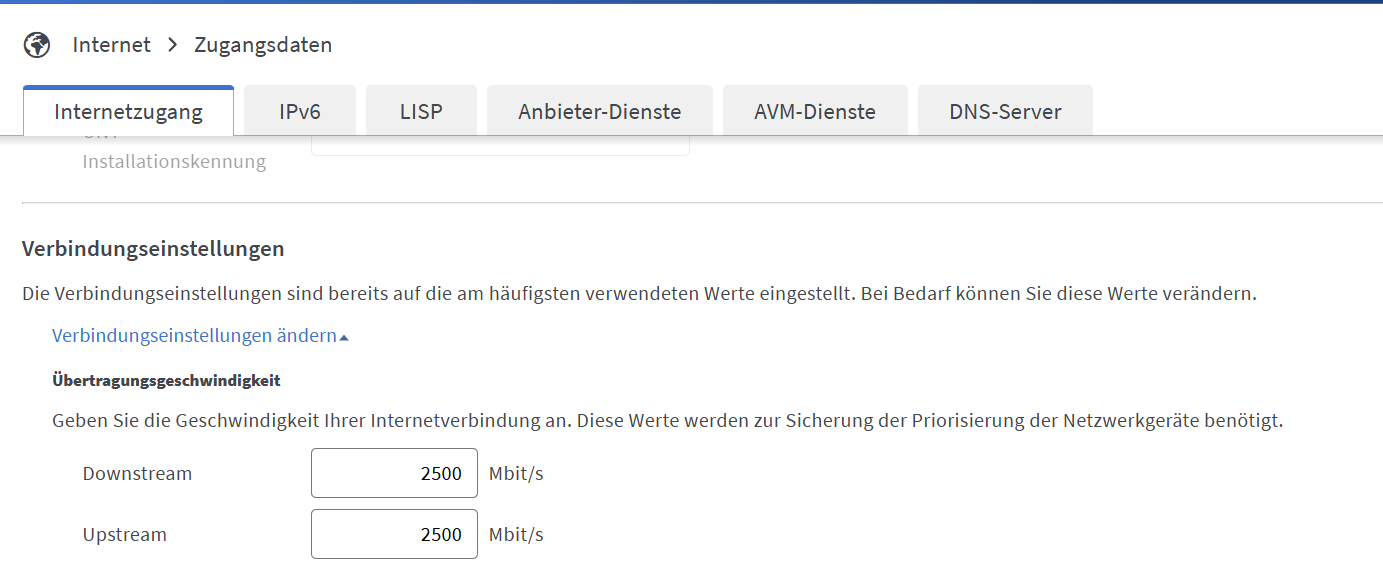The width and height of the screenshot is (1383, 582).
Task: Click the globe icon beside Internet
Action: click(37, 45)
